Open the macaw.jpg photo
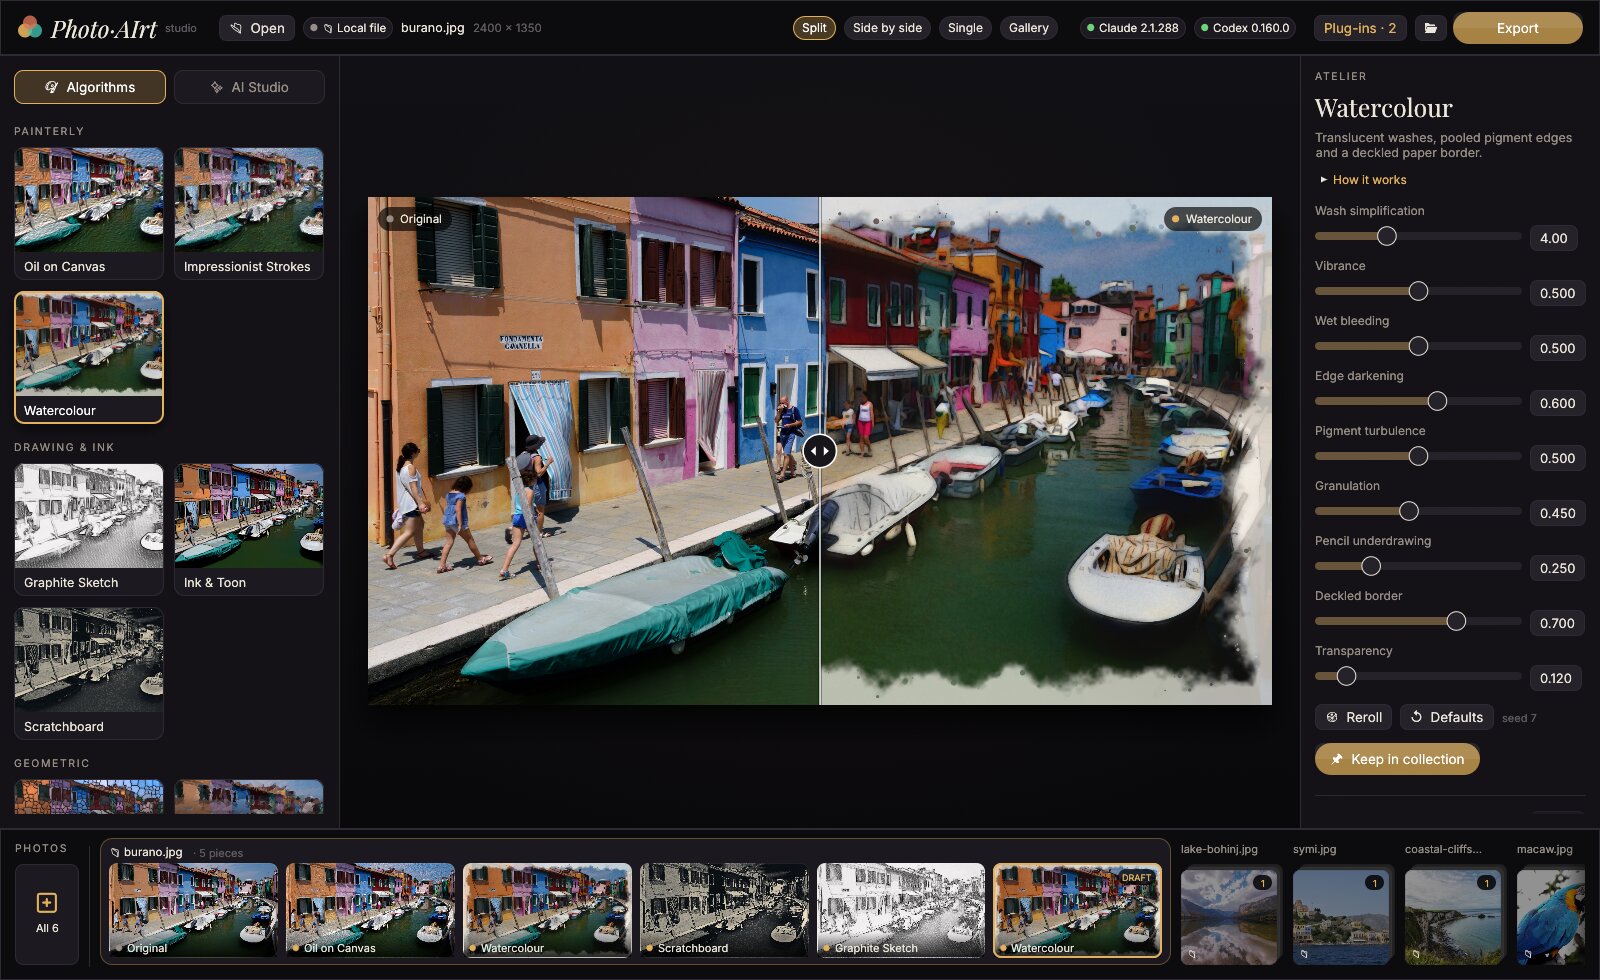Screen dimensions: 1600x980 tap(1551, 916)
